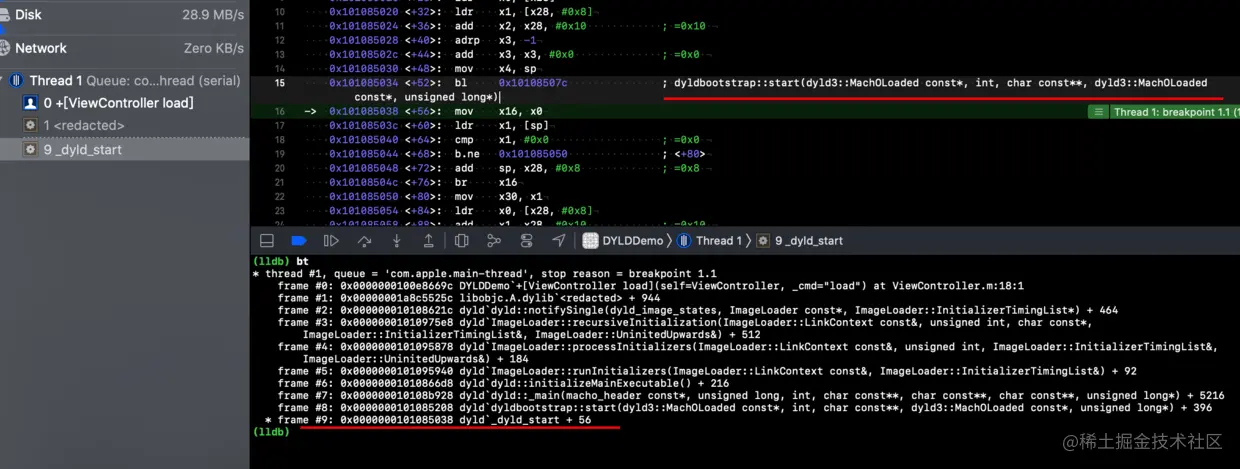Click line number 16 in the gutter
The width and height of the screenshot is (1240, 469).
coord(279,112)
